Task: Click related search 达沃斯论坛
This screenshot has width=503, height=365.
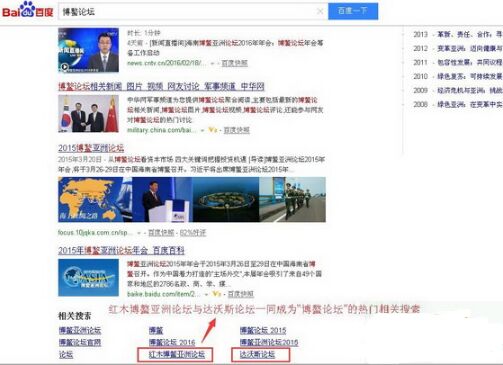Action: coord(257,354)
